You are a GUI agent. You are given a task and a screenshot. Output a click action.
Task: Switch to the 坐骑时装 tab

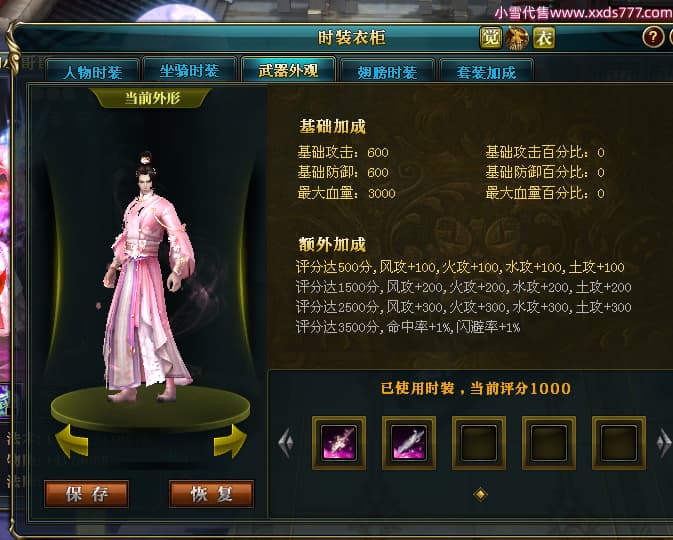190,70
